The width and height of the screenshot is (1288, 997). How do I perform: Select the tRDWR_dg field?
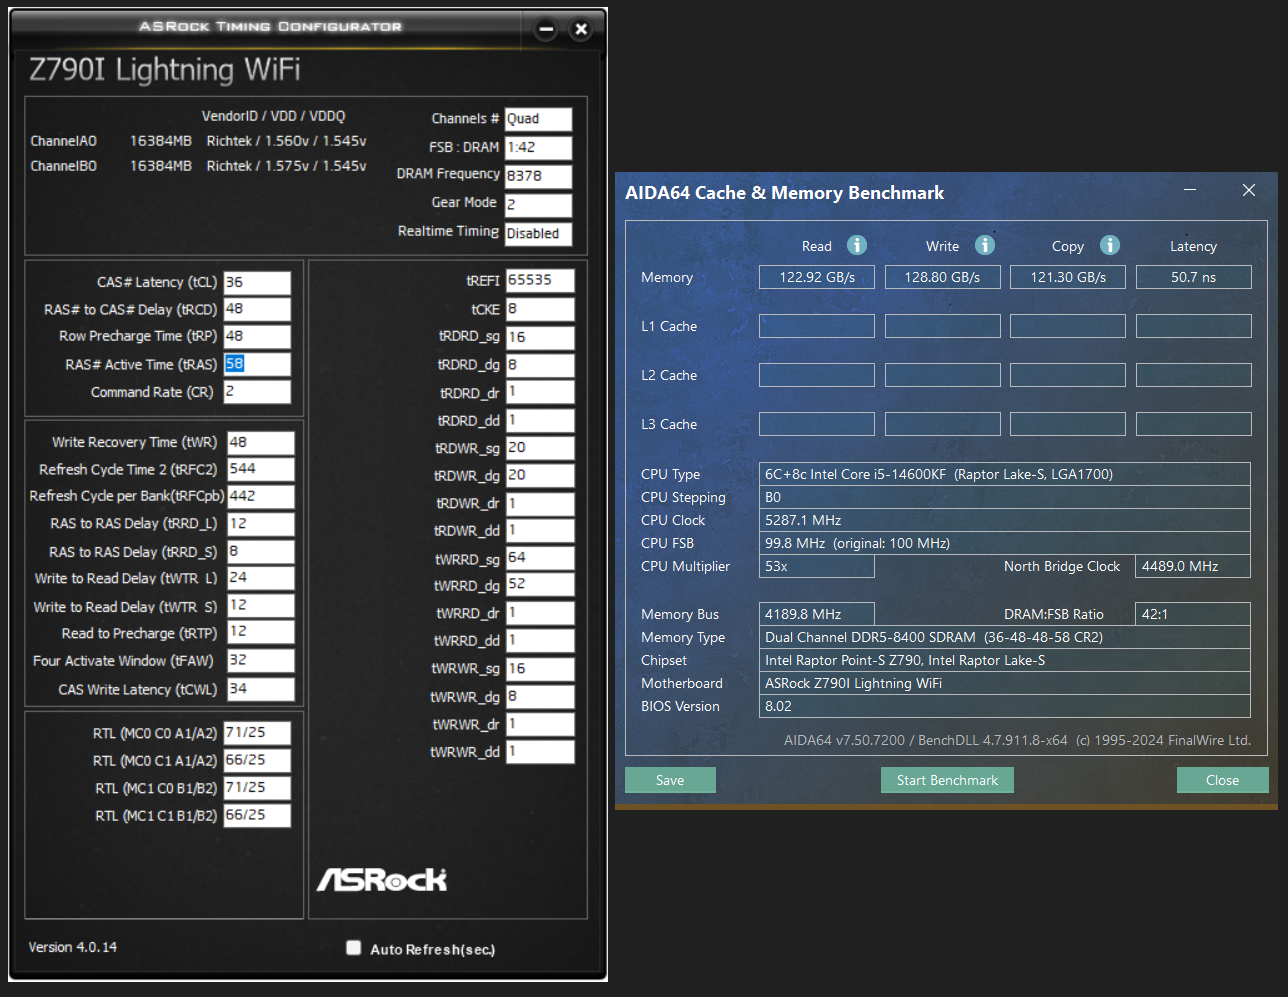[x=540, y=475]
